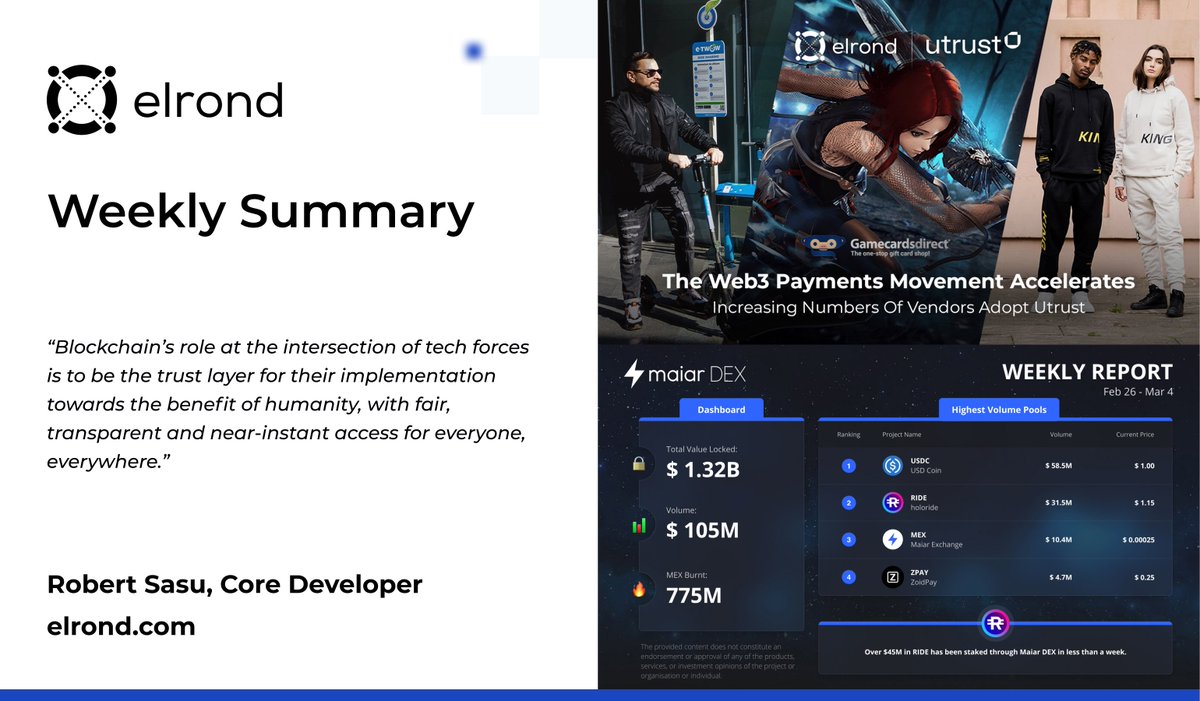This screenshot has width=1200, height=701.
Task: Open the elrond.com link
Action: [121, 626]
